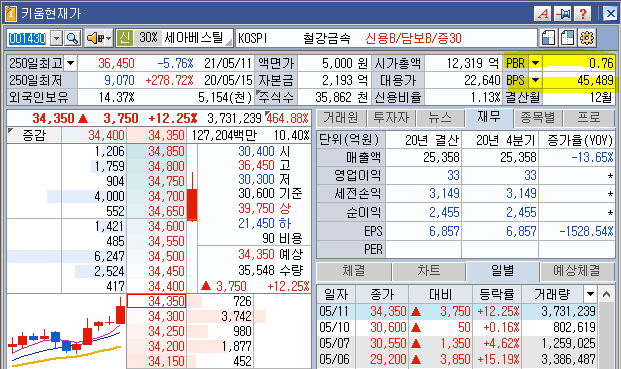Switch to 종목별 tab

[537, 117]
